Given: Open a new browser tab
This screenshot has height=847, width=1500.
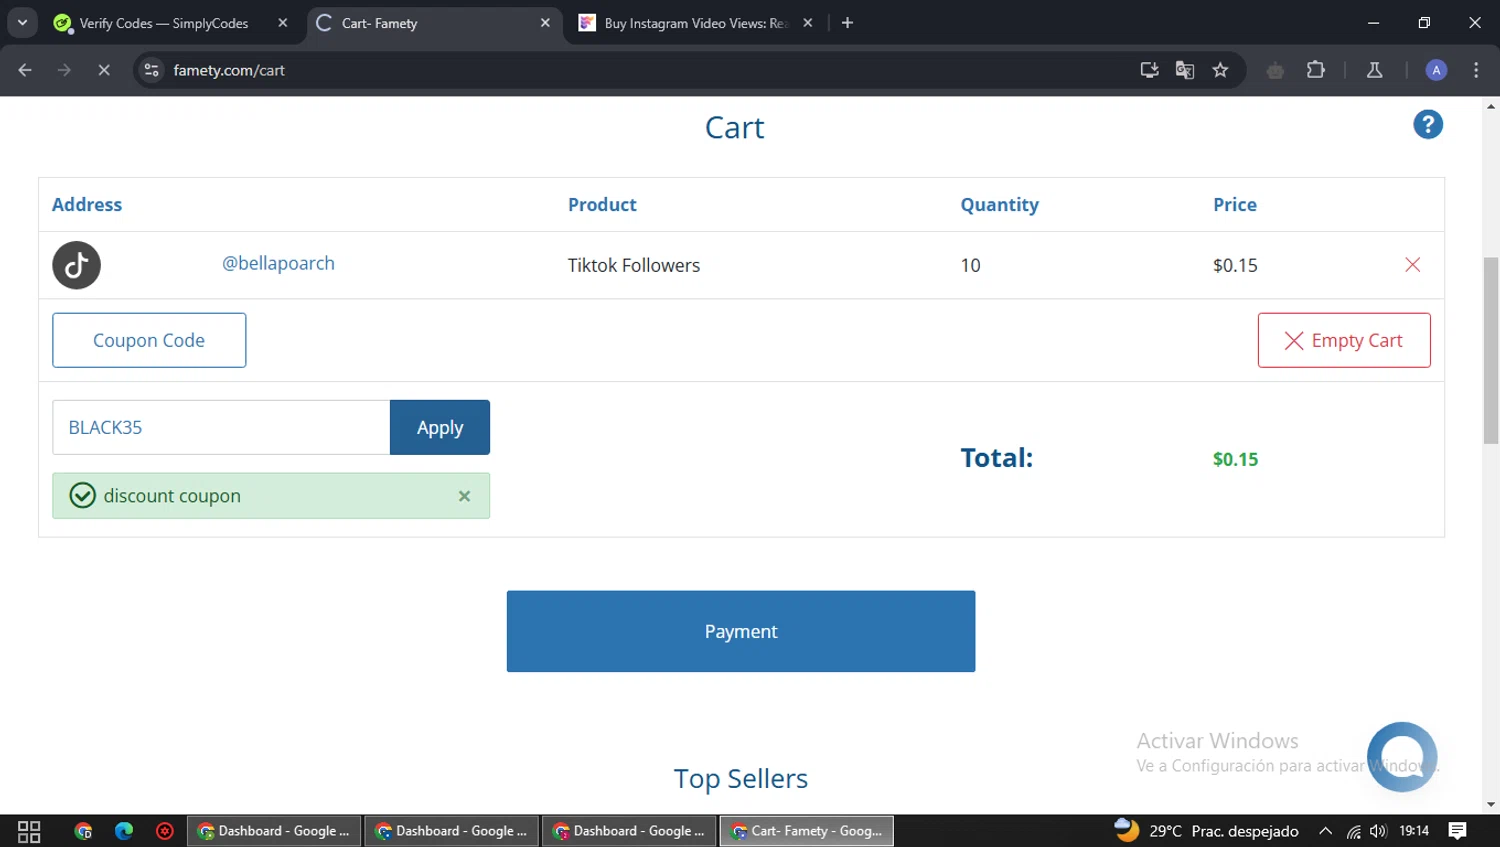Looking at the screenshot, I should point(847,23).
